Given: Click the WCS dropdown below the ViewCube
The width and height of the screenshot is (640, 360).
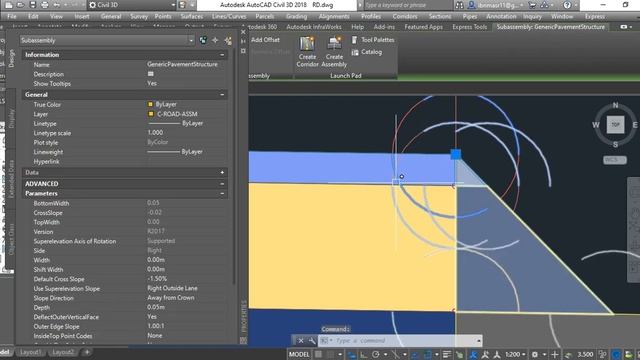Looking at the screenshot, I should (614, 160).
